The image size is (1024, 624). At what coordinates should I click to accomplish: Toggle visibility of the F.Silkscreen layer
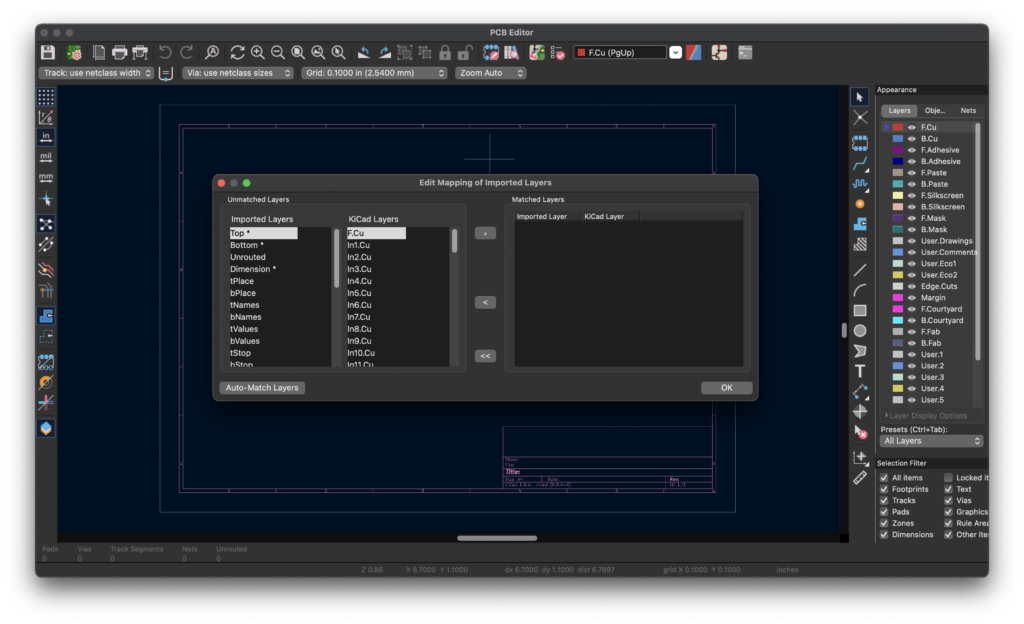(x=912, y=195)
